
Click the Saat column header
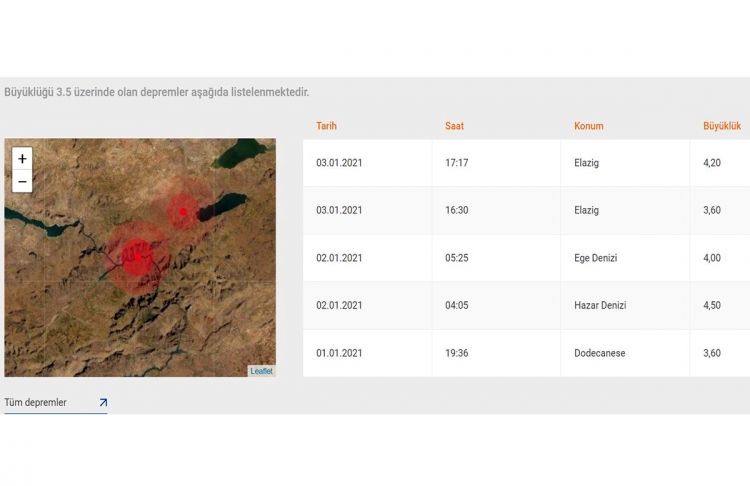pyautogui.click(x=454, y=126)
